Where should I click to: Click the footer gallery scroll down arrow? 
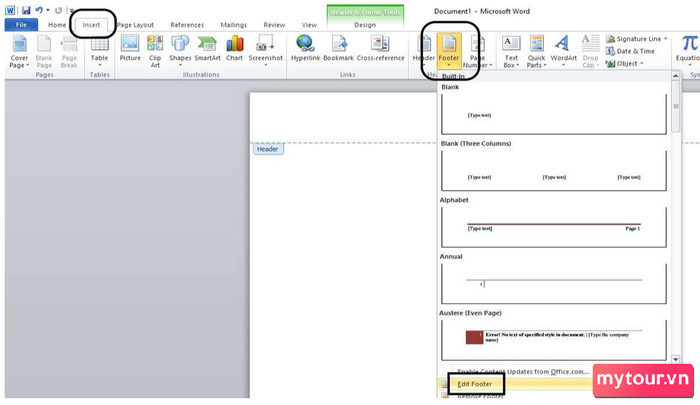coord(675,359)
